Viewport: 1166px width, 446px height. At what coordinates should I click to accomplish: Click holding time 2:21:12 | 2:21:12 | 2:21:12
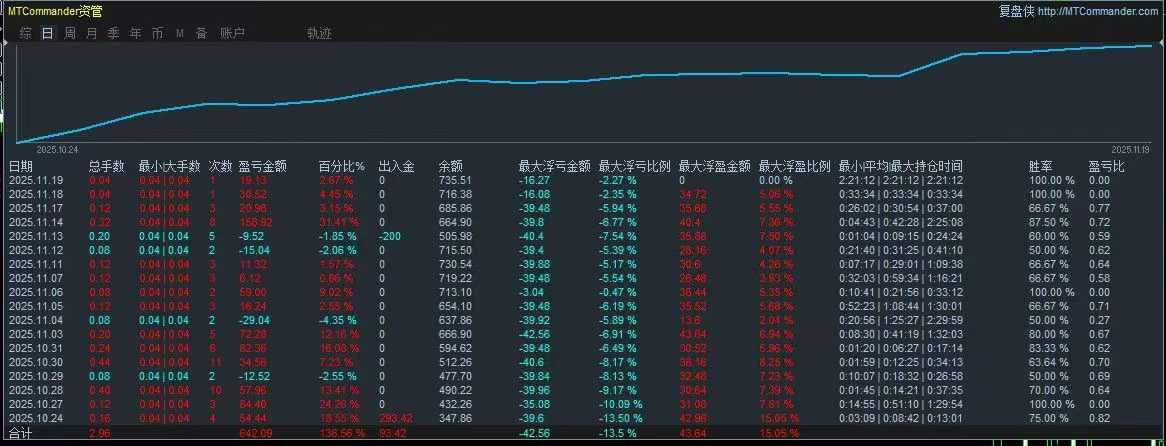(901, 180)
